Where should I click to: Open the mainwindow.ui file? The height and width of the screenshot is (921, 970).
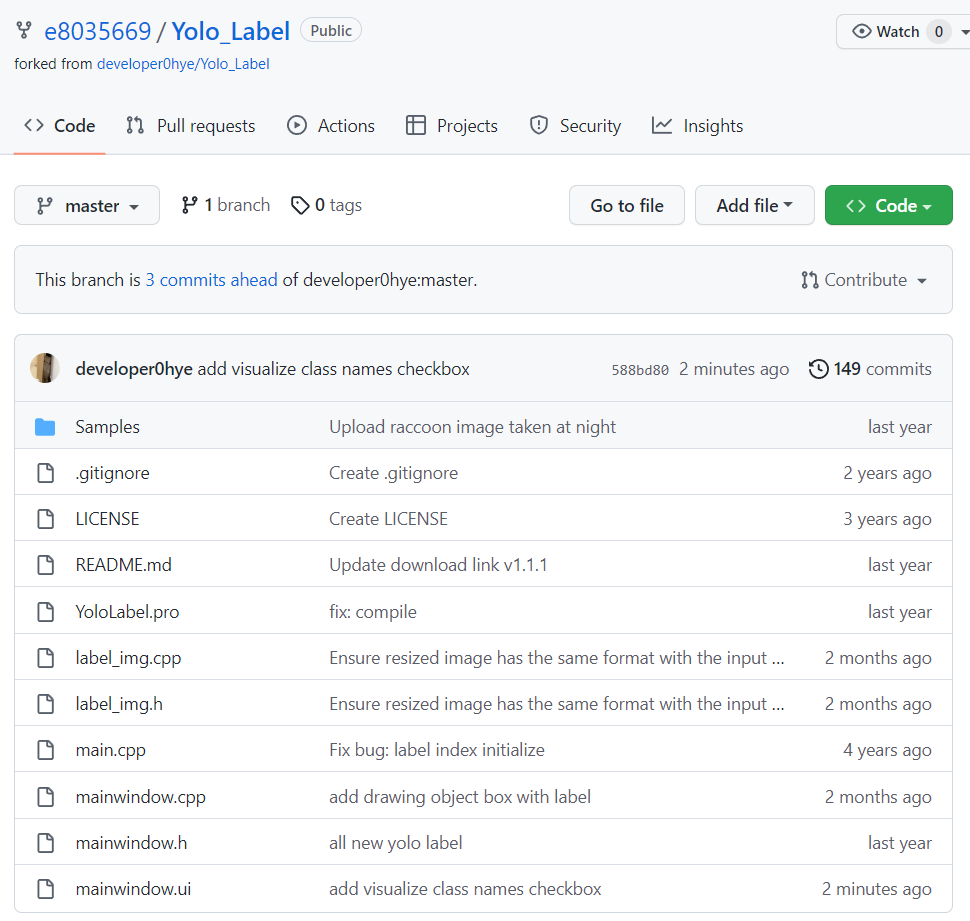click(133, 889)
